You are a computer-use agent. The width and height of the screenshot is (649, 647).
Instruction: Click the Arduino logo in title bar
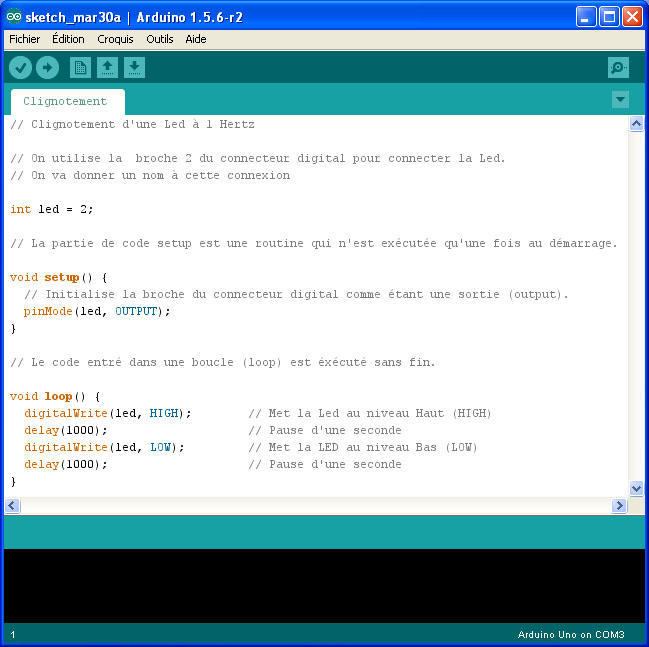tap(14, 17)
